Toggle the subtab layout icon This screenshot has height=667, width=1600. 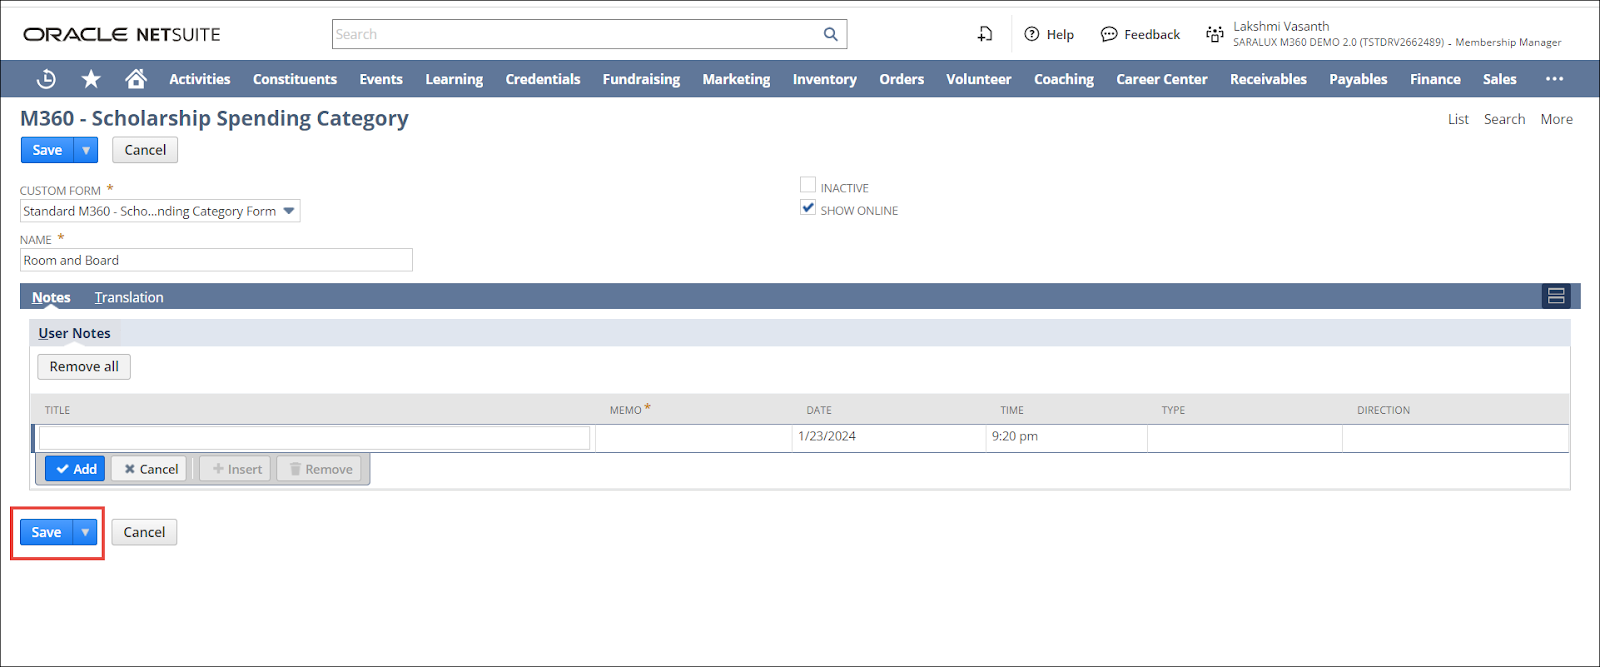tap(1556, 296)
